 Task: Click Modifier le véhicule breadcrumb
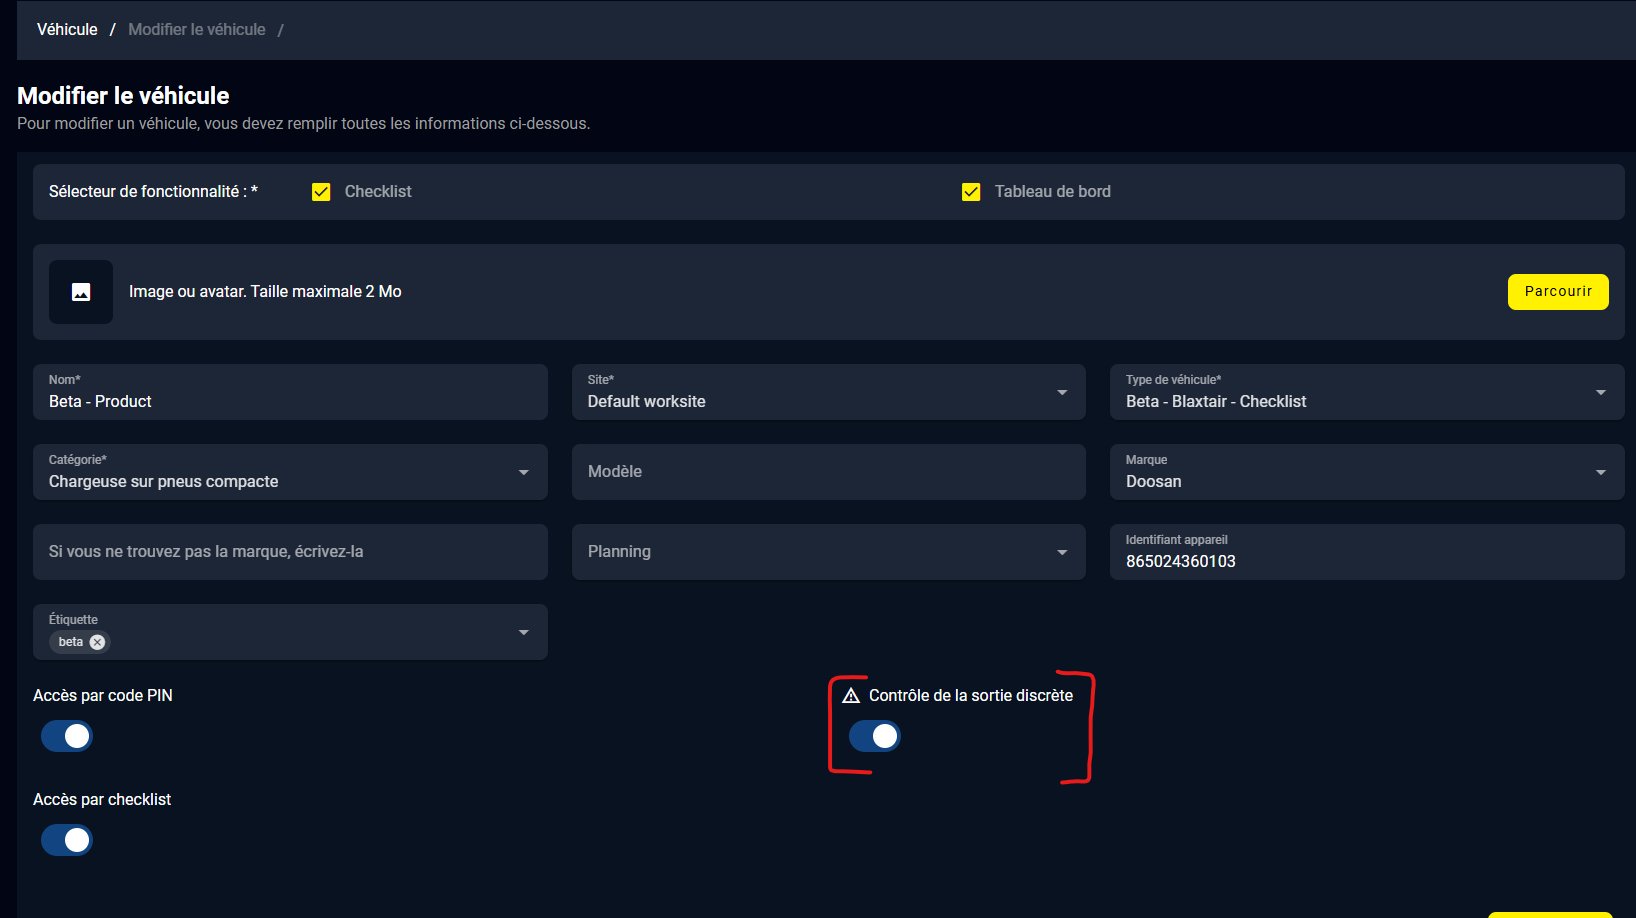(197, 30)
